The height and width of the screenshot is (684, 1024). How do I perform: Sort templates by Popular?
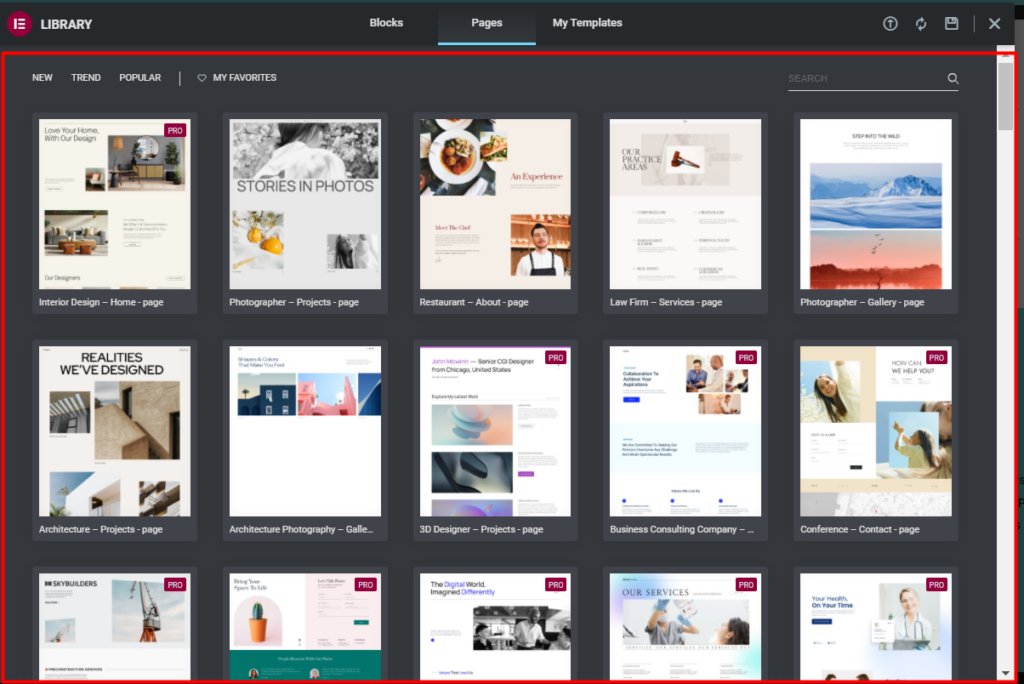pos(140,78)
